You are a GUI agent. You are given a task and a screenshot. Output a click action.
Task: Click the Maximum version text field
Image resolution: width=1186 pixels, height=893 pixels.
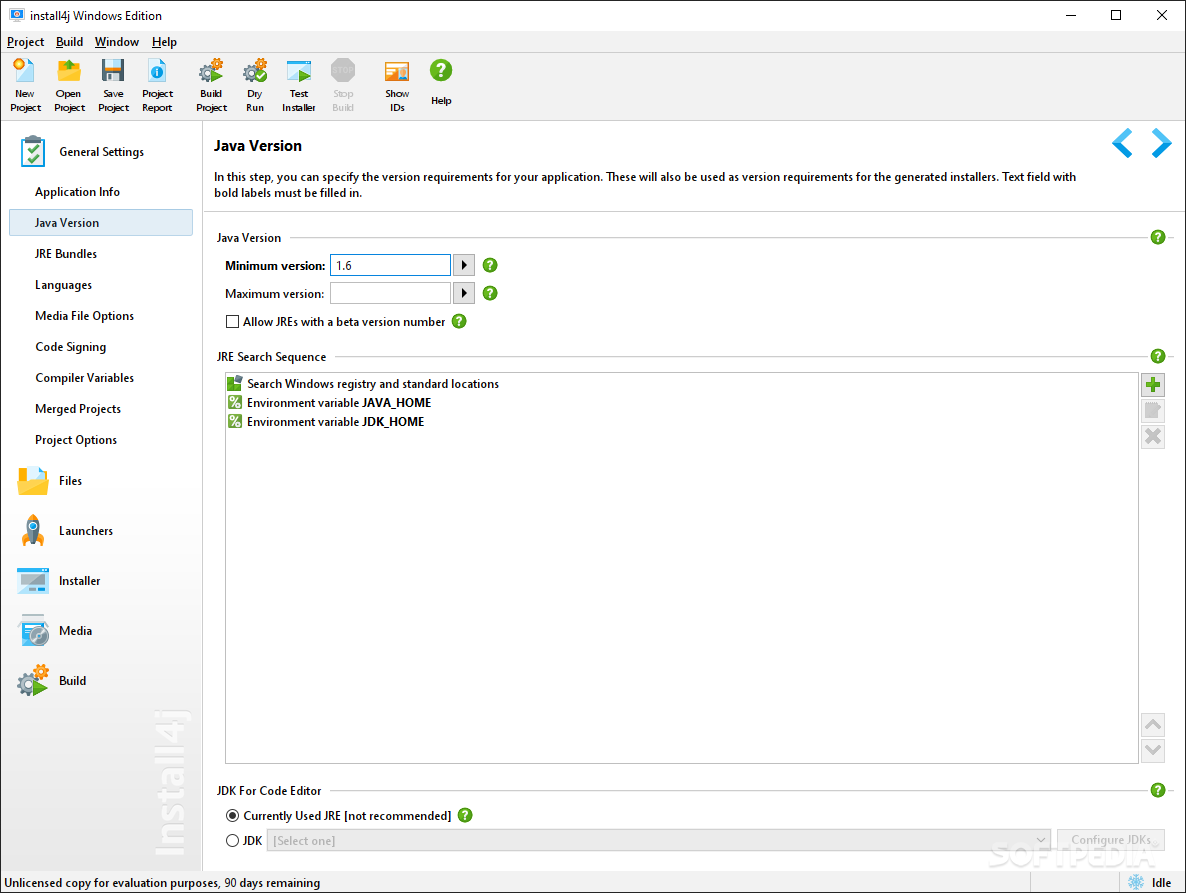pos(390,293)
